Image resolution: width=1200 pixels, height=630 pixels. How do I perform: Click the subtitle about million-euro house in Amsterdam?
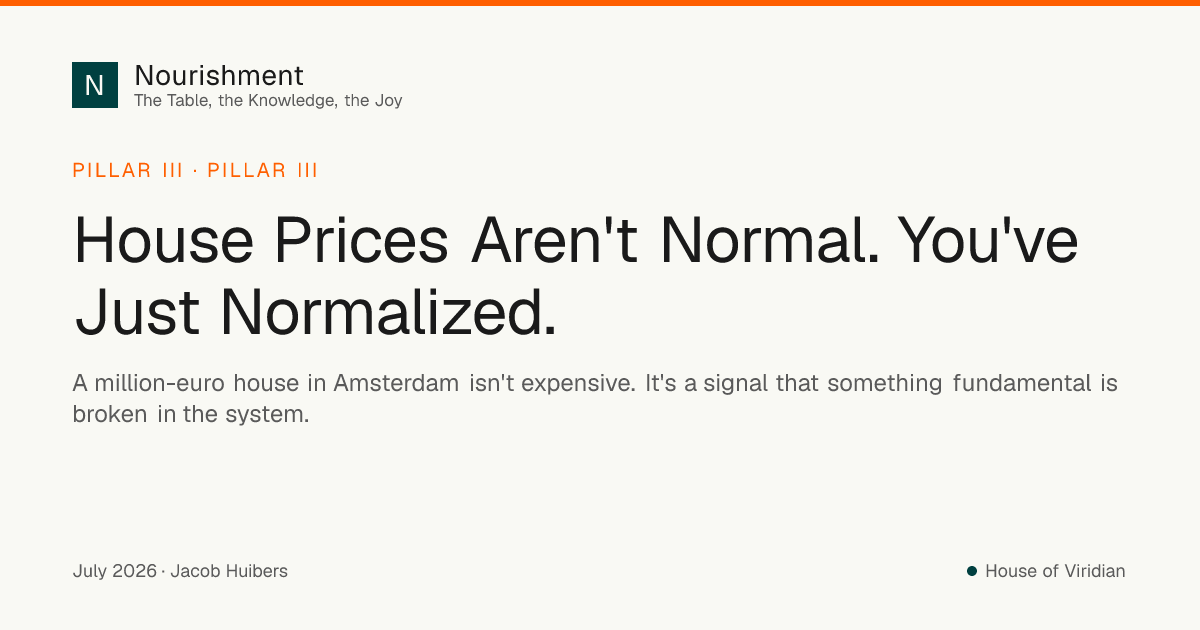pyautogui.click(x=595, y=398)
